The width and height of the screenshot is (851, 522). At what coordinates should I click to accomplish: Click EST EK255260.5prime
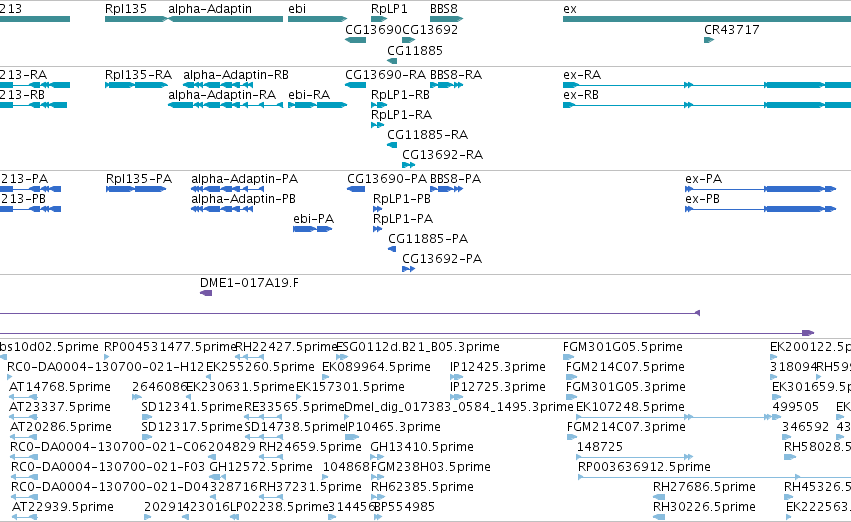(261, 367)
